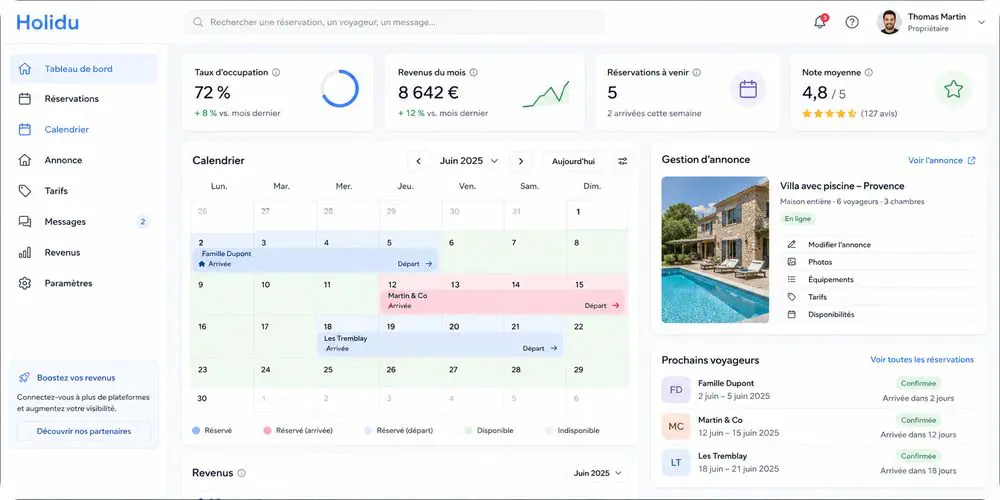Click the Disponible legend dot
Image resolution: width=1000 pixels, height=500 pixels.
point(469,430)
